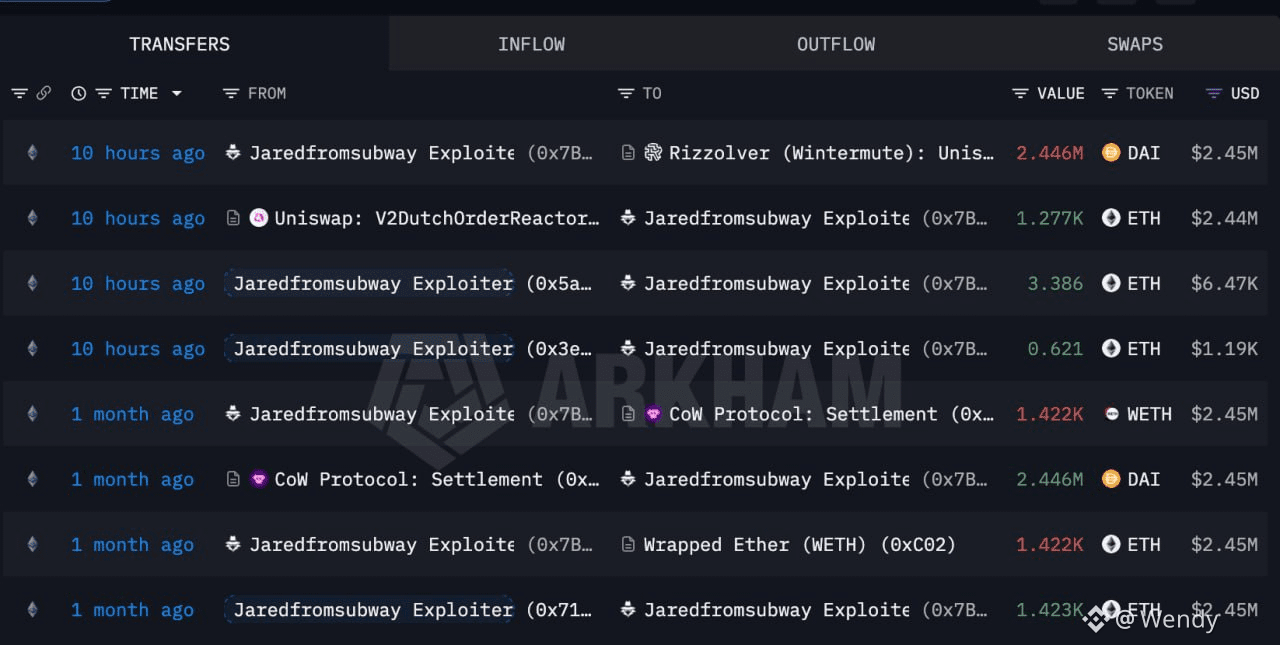This screenshot has height=645, width=1280.
Task: Open '1 month ago' link in Wrapped Ether row
Action: click(132, 545)
